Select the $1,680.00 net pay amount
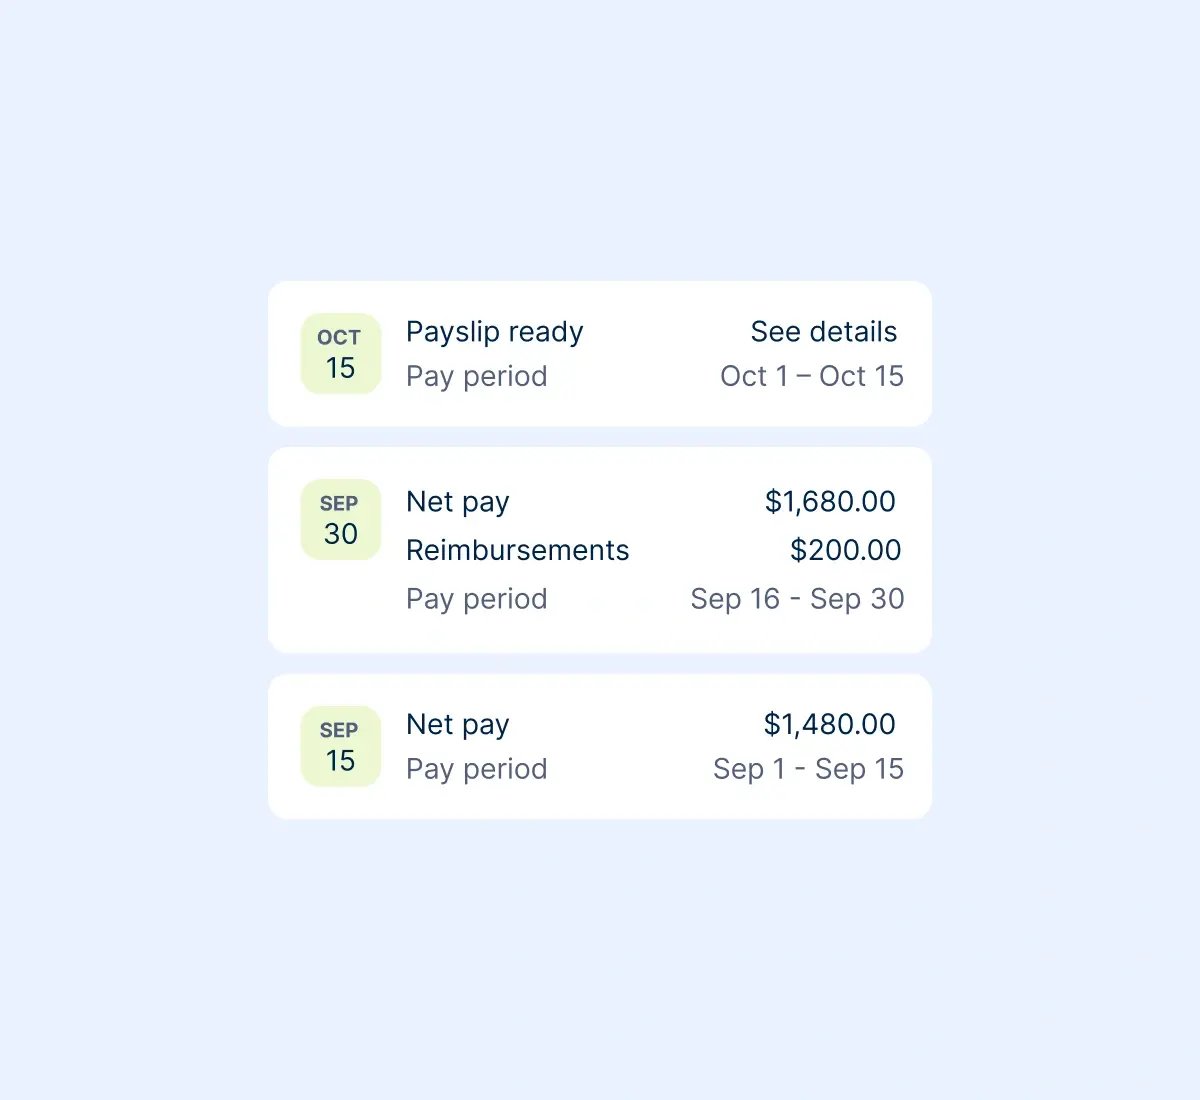This screenshot has height=1100, width=1200. click(830, 502)
